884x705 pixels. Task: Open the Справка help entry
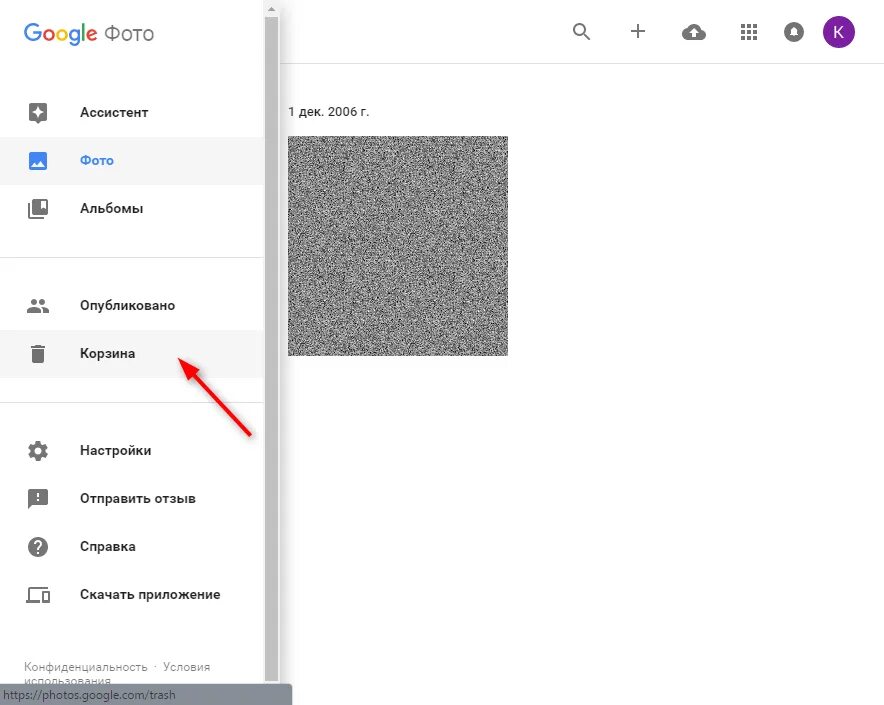click(x=132, y=547)
